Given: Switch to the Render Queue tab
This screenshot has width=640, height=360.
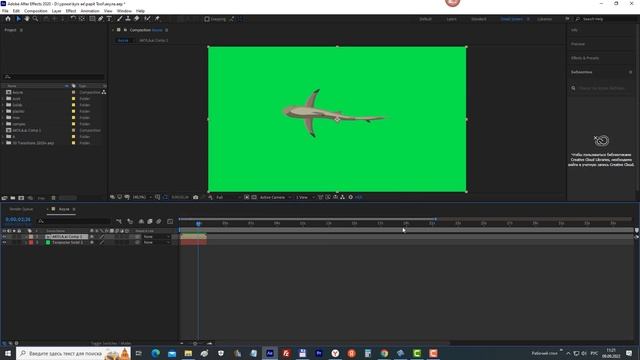Looking at the screenshot, I should click(21, 209).
